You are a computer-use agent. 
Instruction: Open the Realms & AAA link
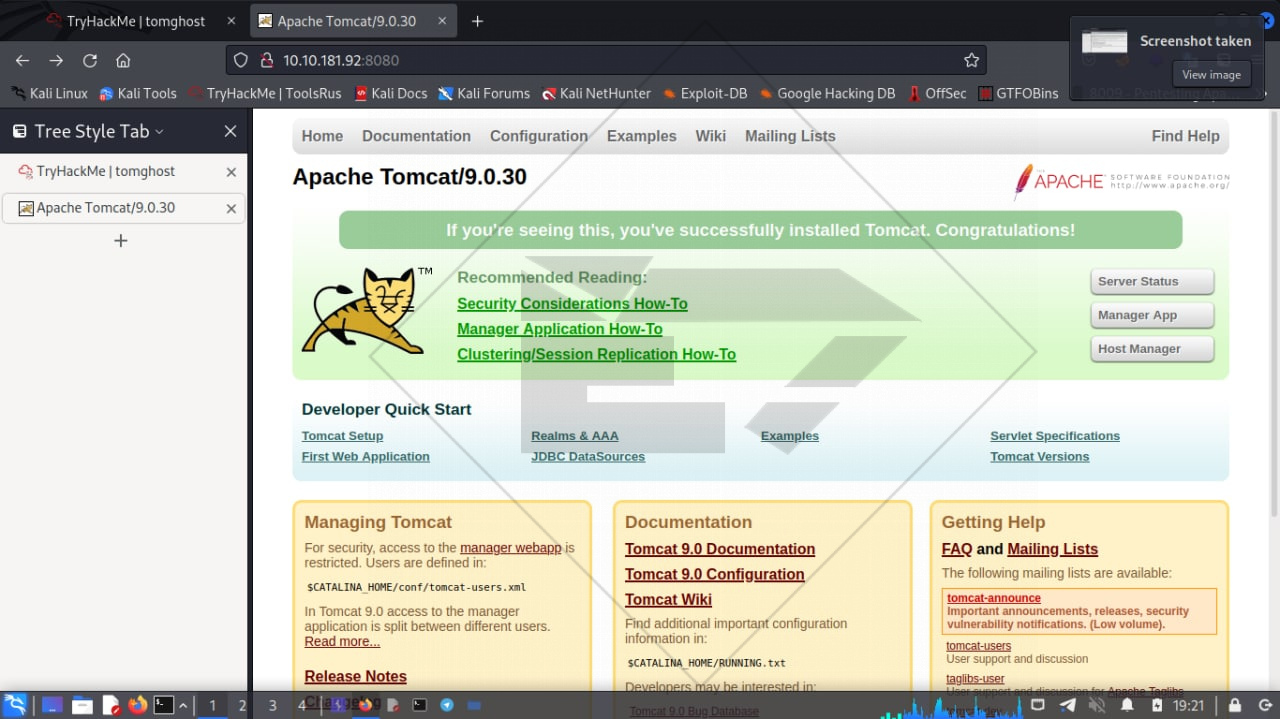point(575,436)
